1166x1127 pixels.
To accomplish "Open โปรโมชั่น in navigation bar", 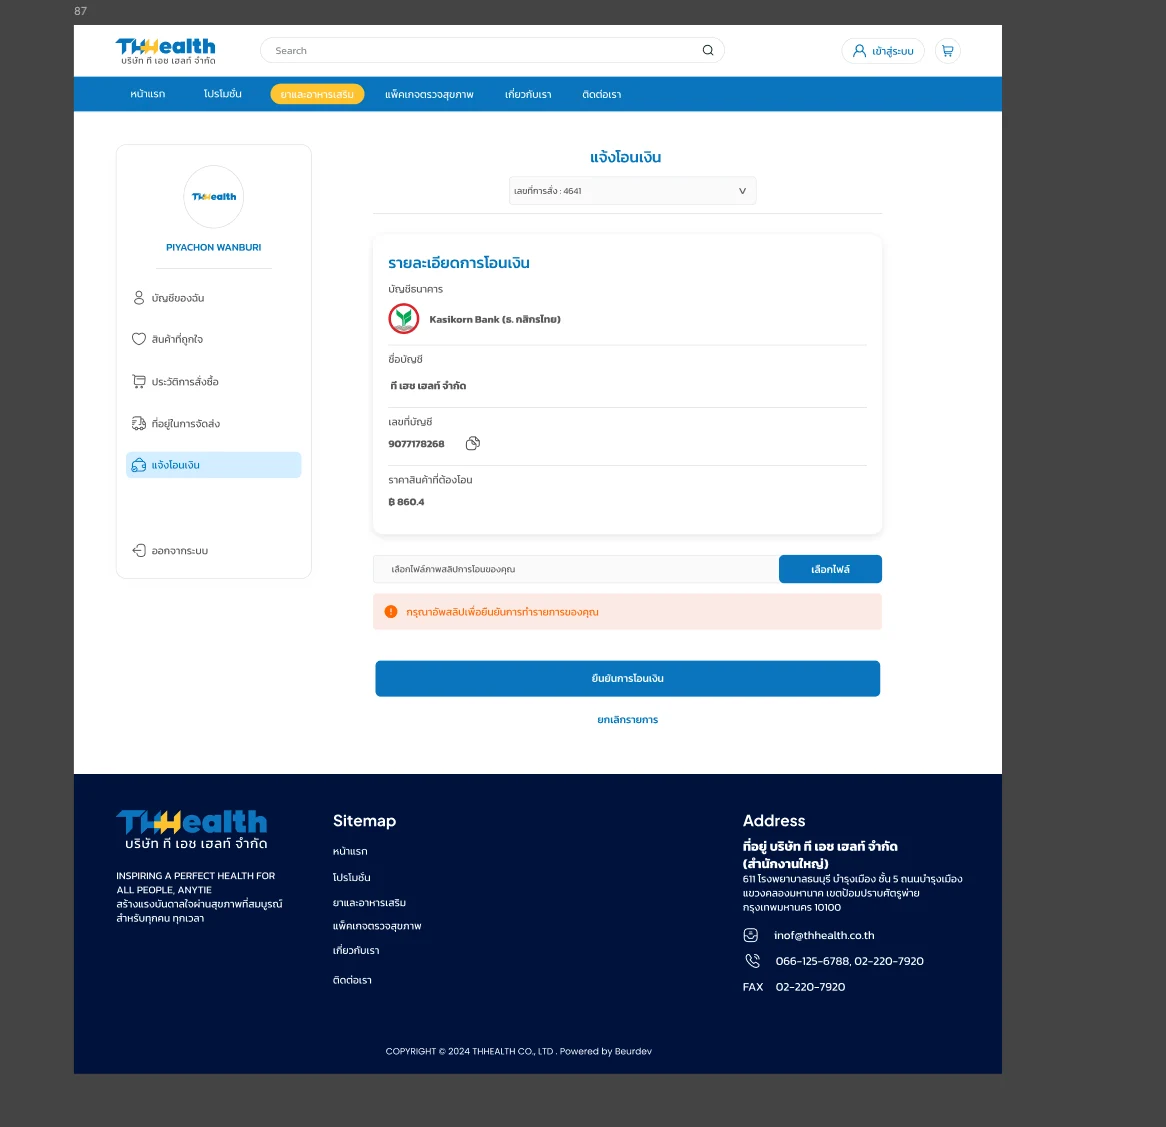I will click(x=222, y=94).
